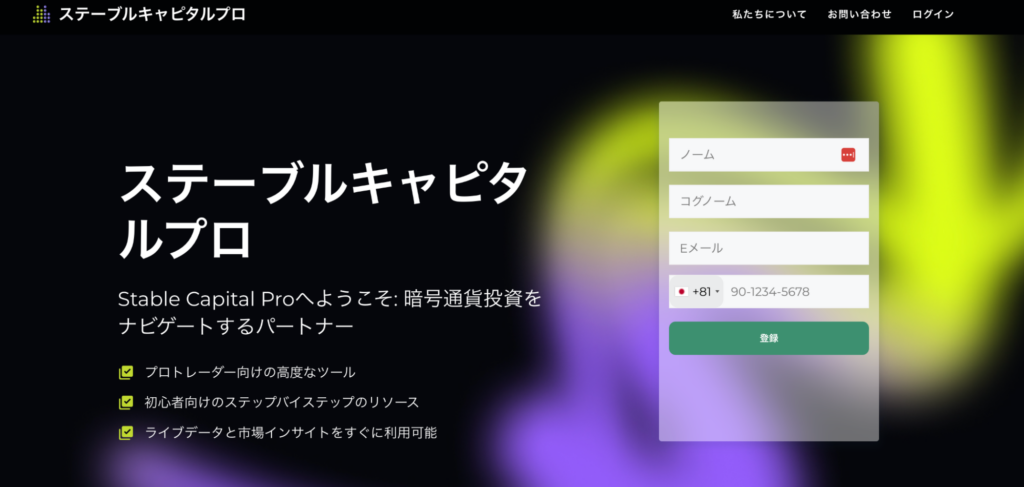Focus the Eメール input field
The width and height of the screenshot is (1024, 487).
tap(769, 248)
